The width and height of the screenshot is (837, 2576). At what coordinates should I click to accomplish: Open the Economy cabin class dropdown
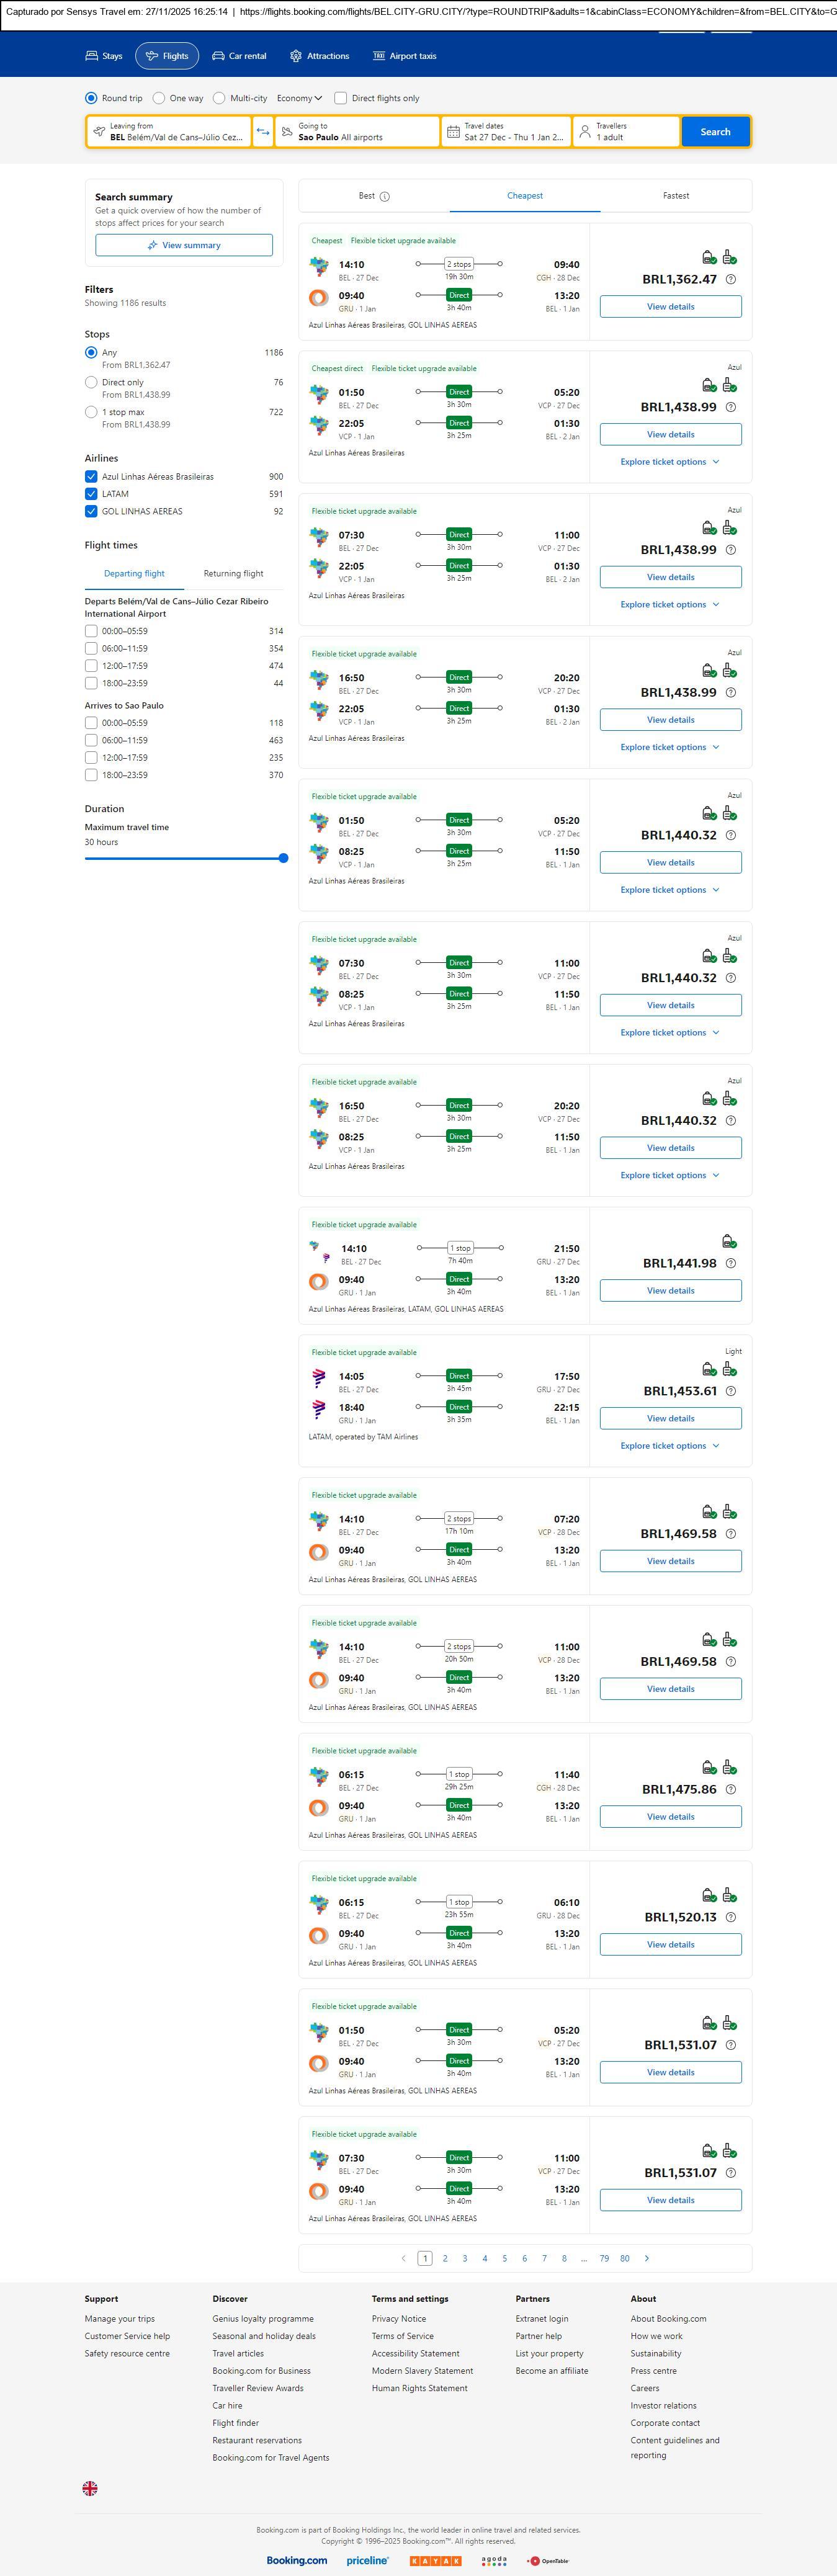[x=300, y=98]
